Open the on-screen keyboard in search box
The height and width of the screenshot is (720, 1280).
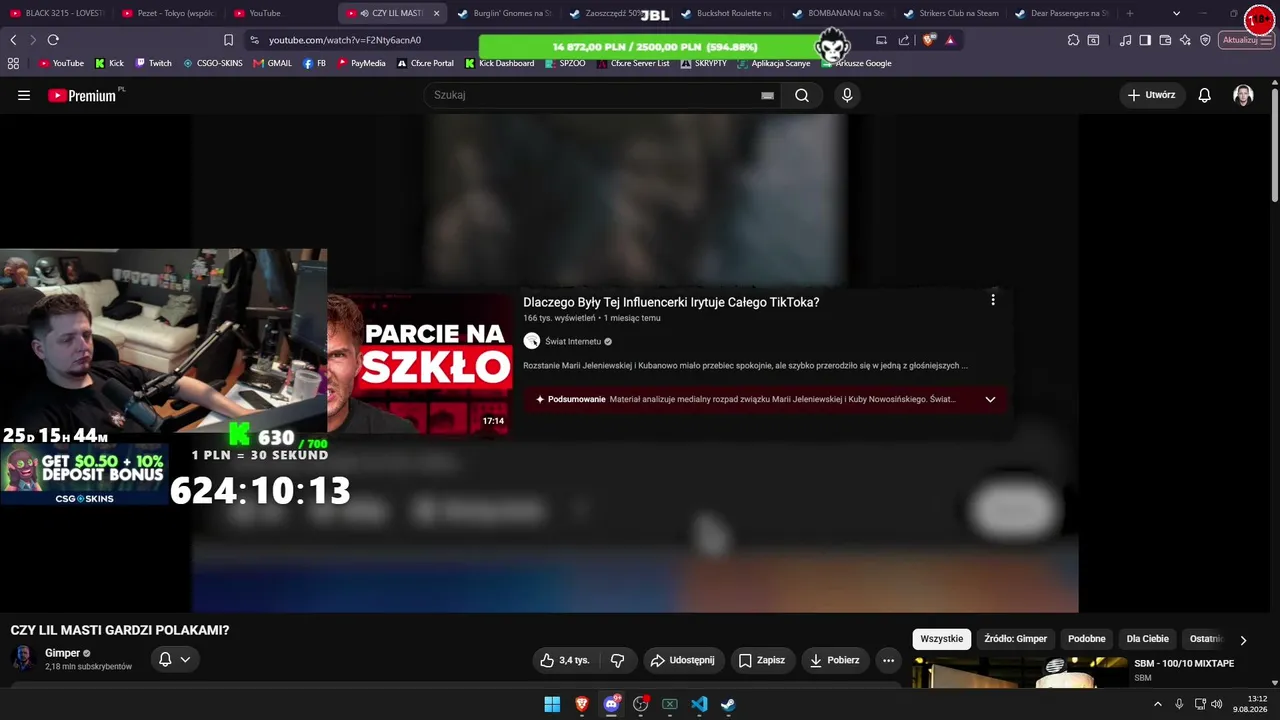click(767, 95)
